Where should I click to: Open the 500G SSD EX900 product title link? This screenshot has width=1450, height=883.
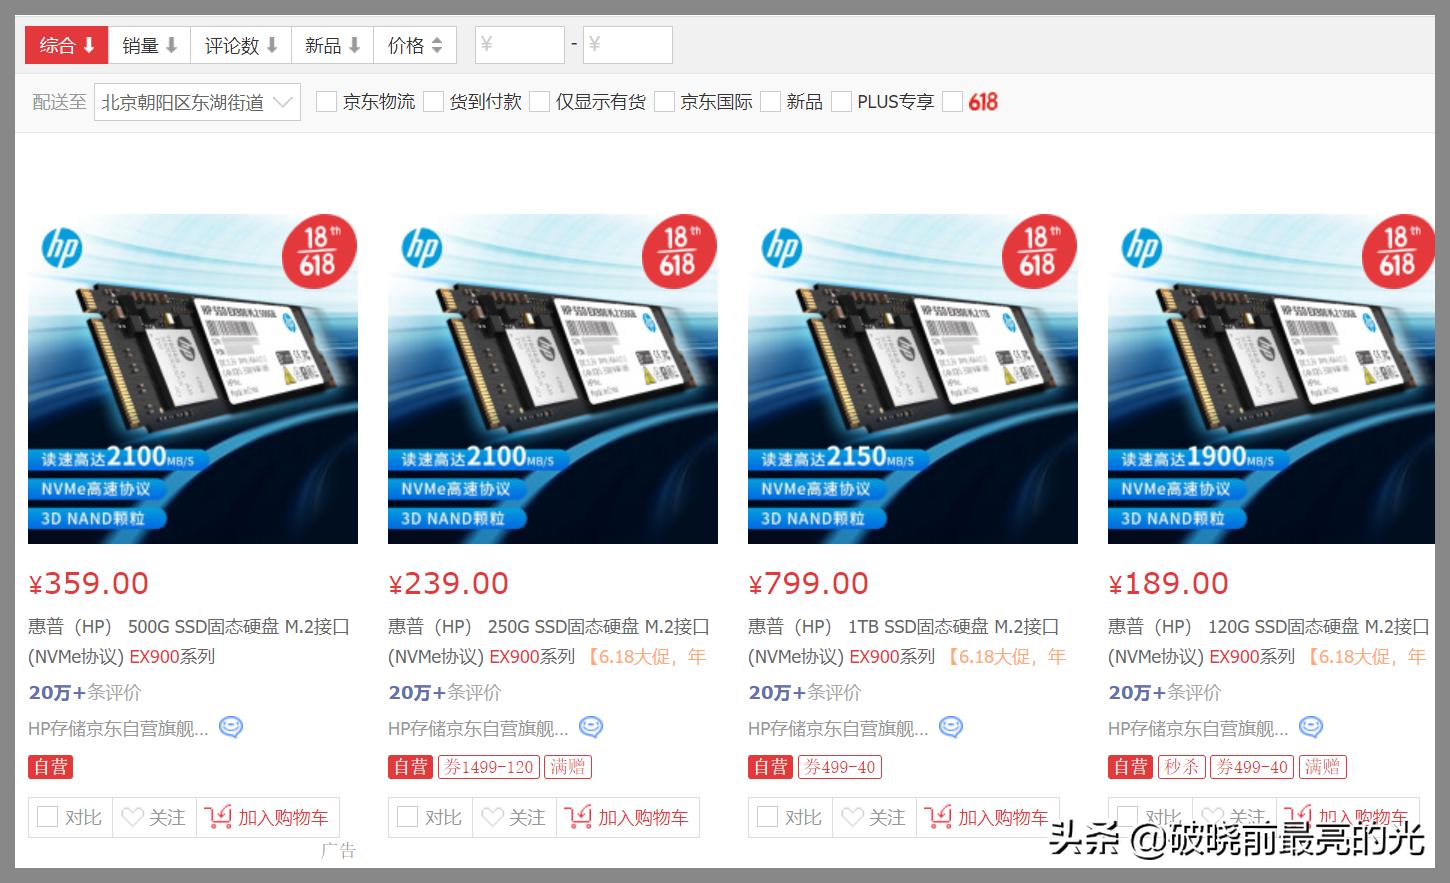coord(189,642)
